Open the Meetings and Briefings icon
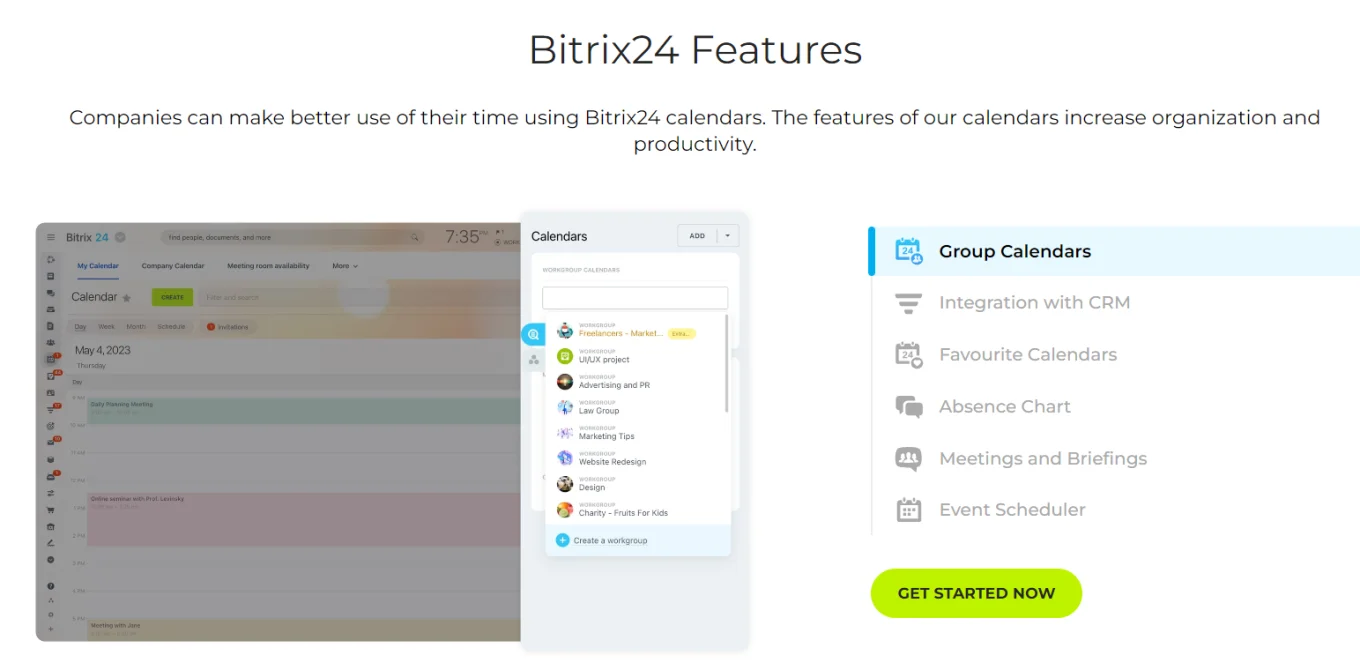The image size is (1360, 670). [908, 458]
